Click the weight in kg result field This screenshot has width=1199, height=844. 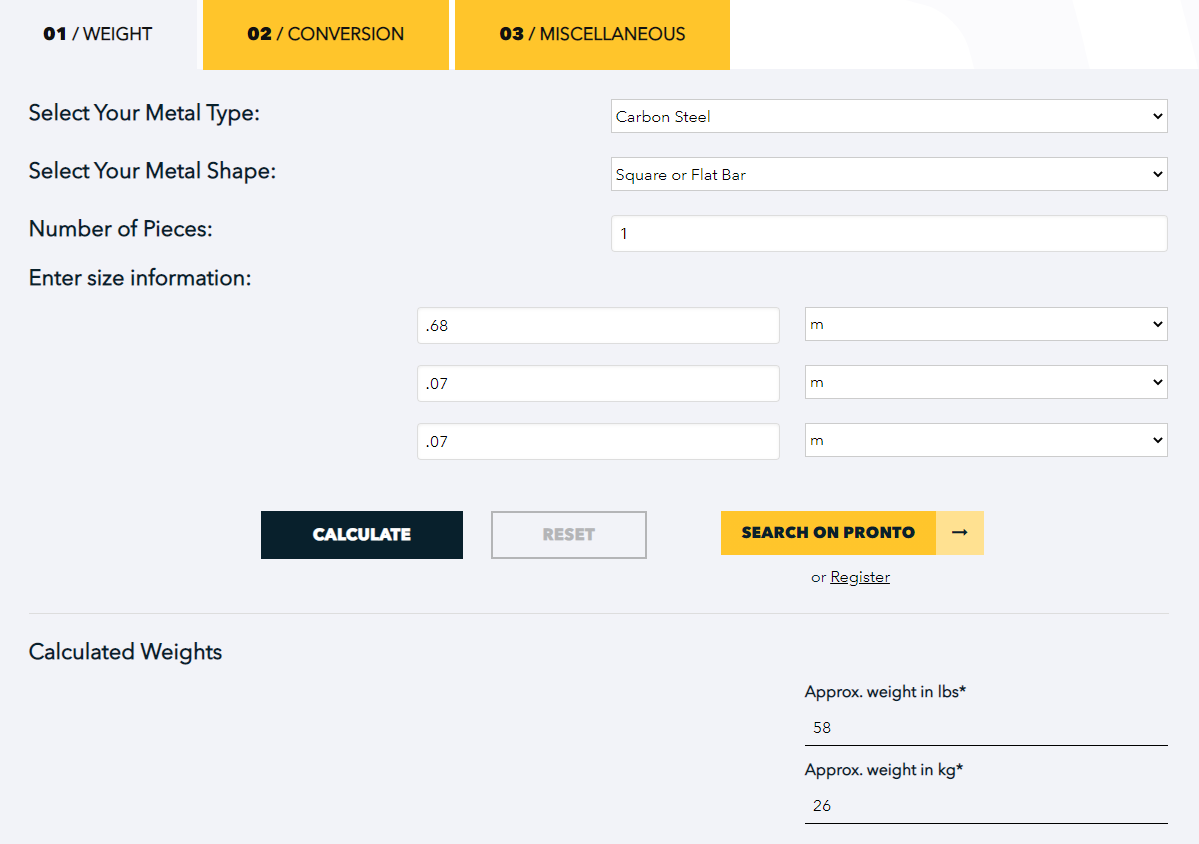985,805
